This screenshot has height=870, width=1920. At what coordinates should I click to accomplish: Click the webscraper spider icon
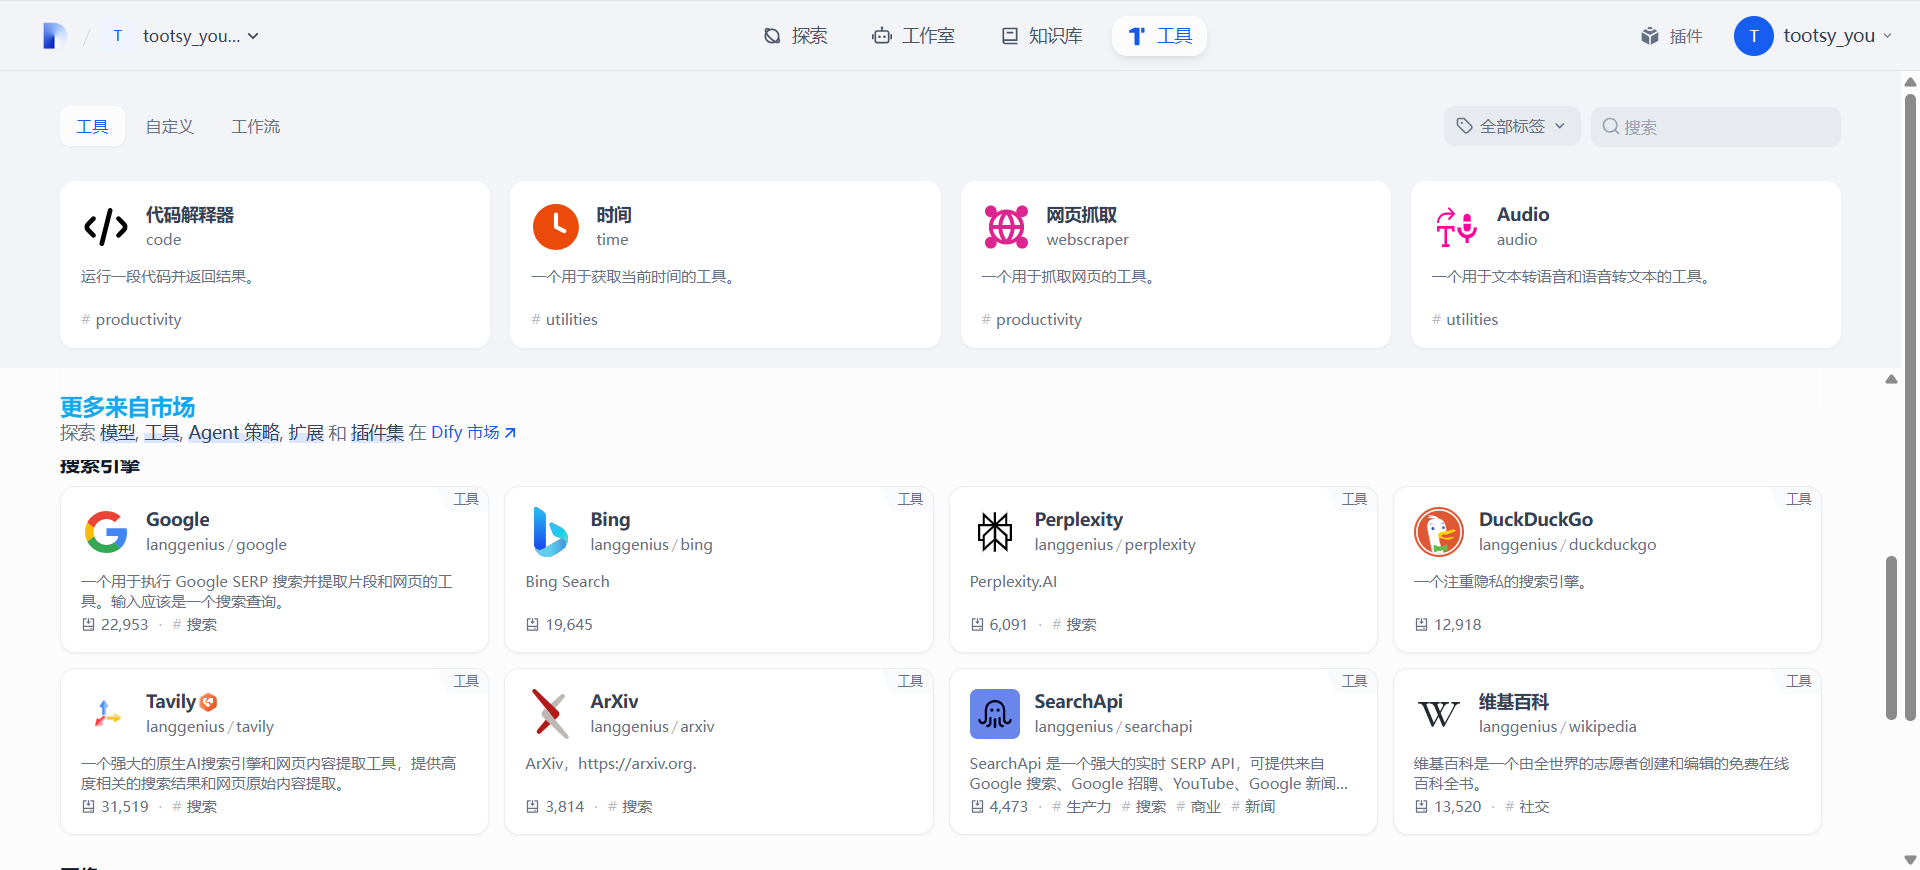pyautogui.click(x=1006, y=227)
